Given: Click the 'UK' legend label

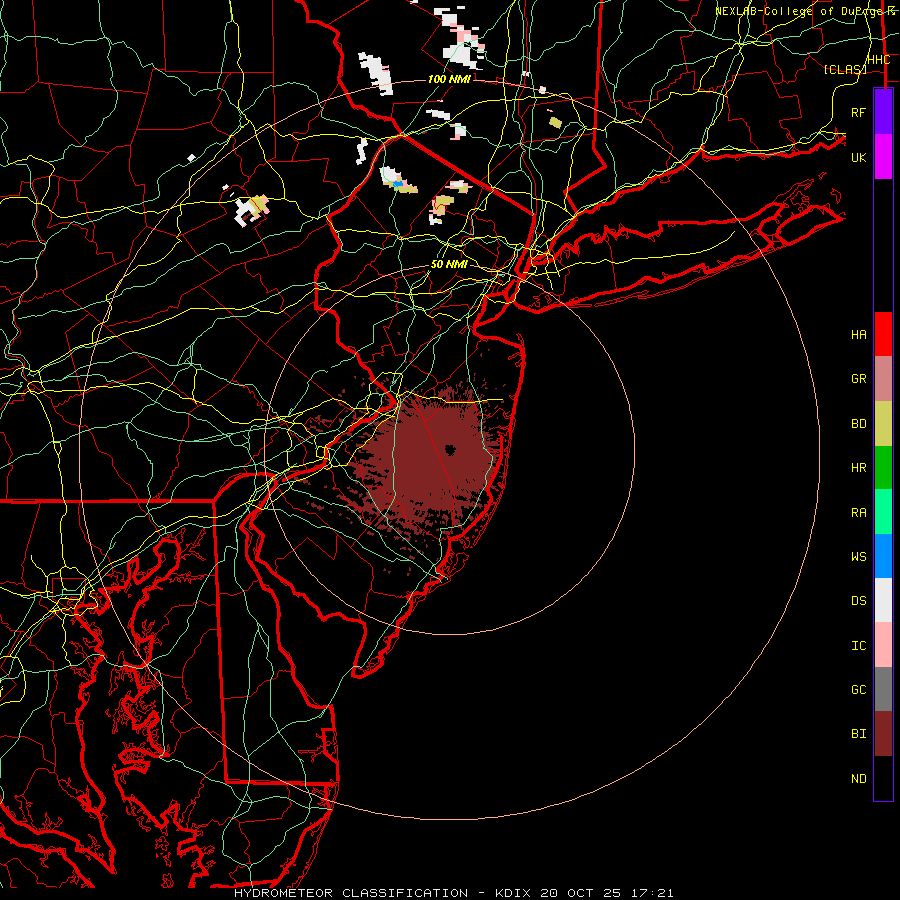Looking at the screenshot, I should coord(859,157).
